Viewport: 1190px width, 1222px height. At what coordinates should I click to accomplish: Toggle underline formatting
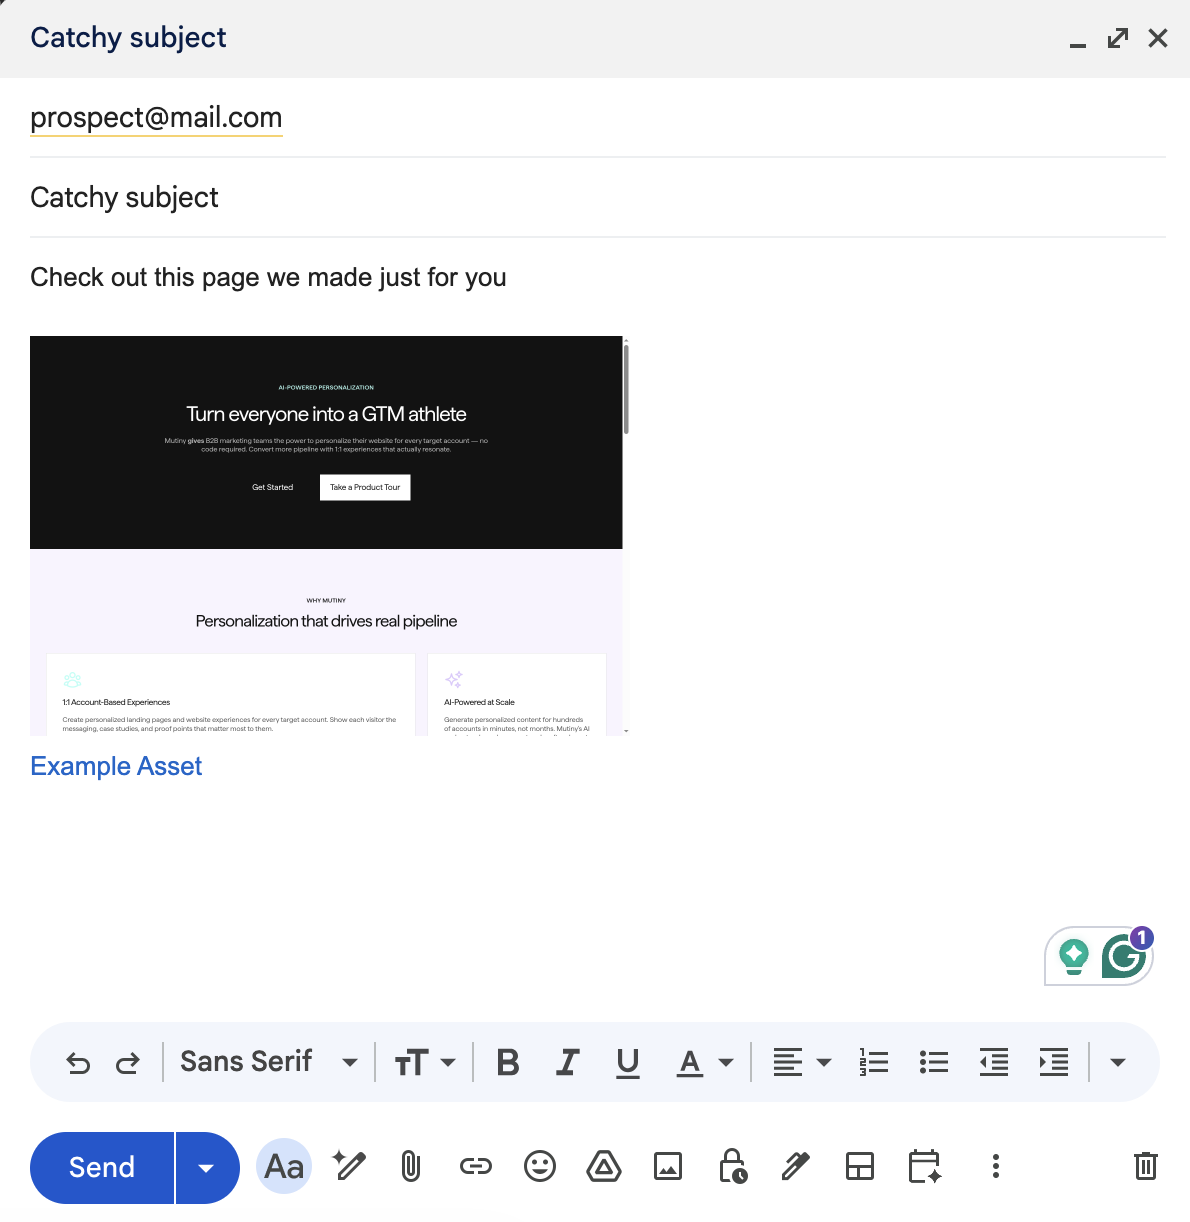pos(628,1062)
